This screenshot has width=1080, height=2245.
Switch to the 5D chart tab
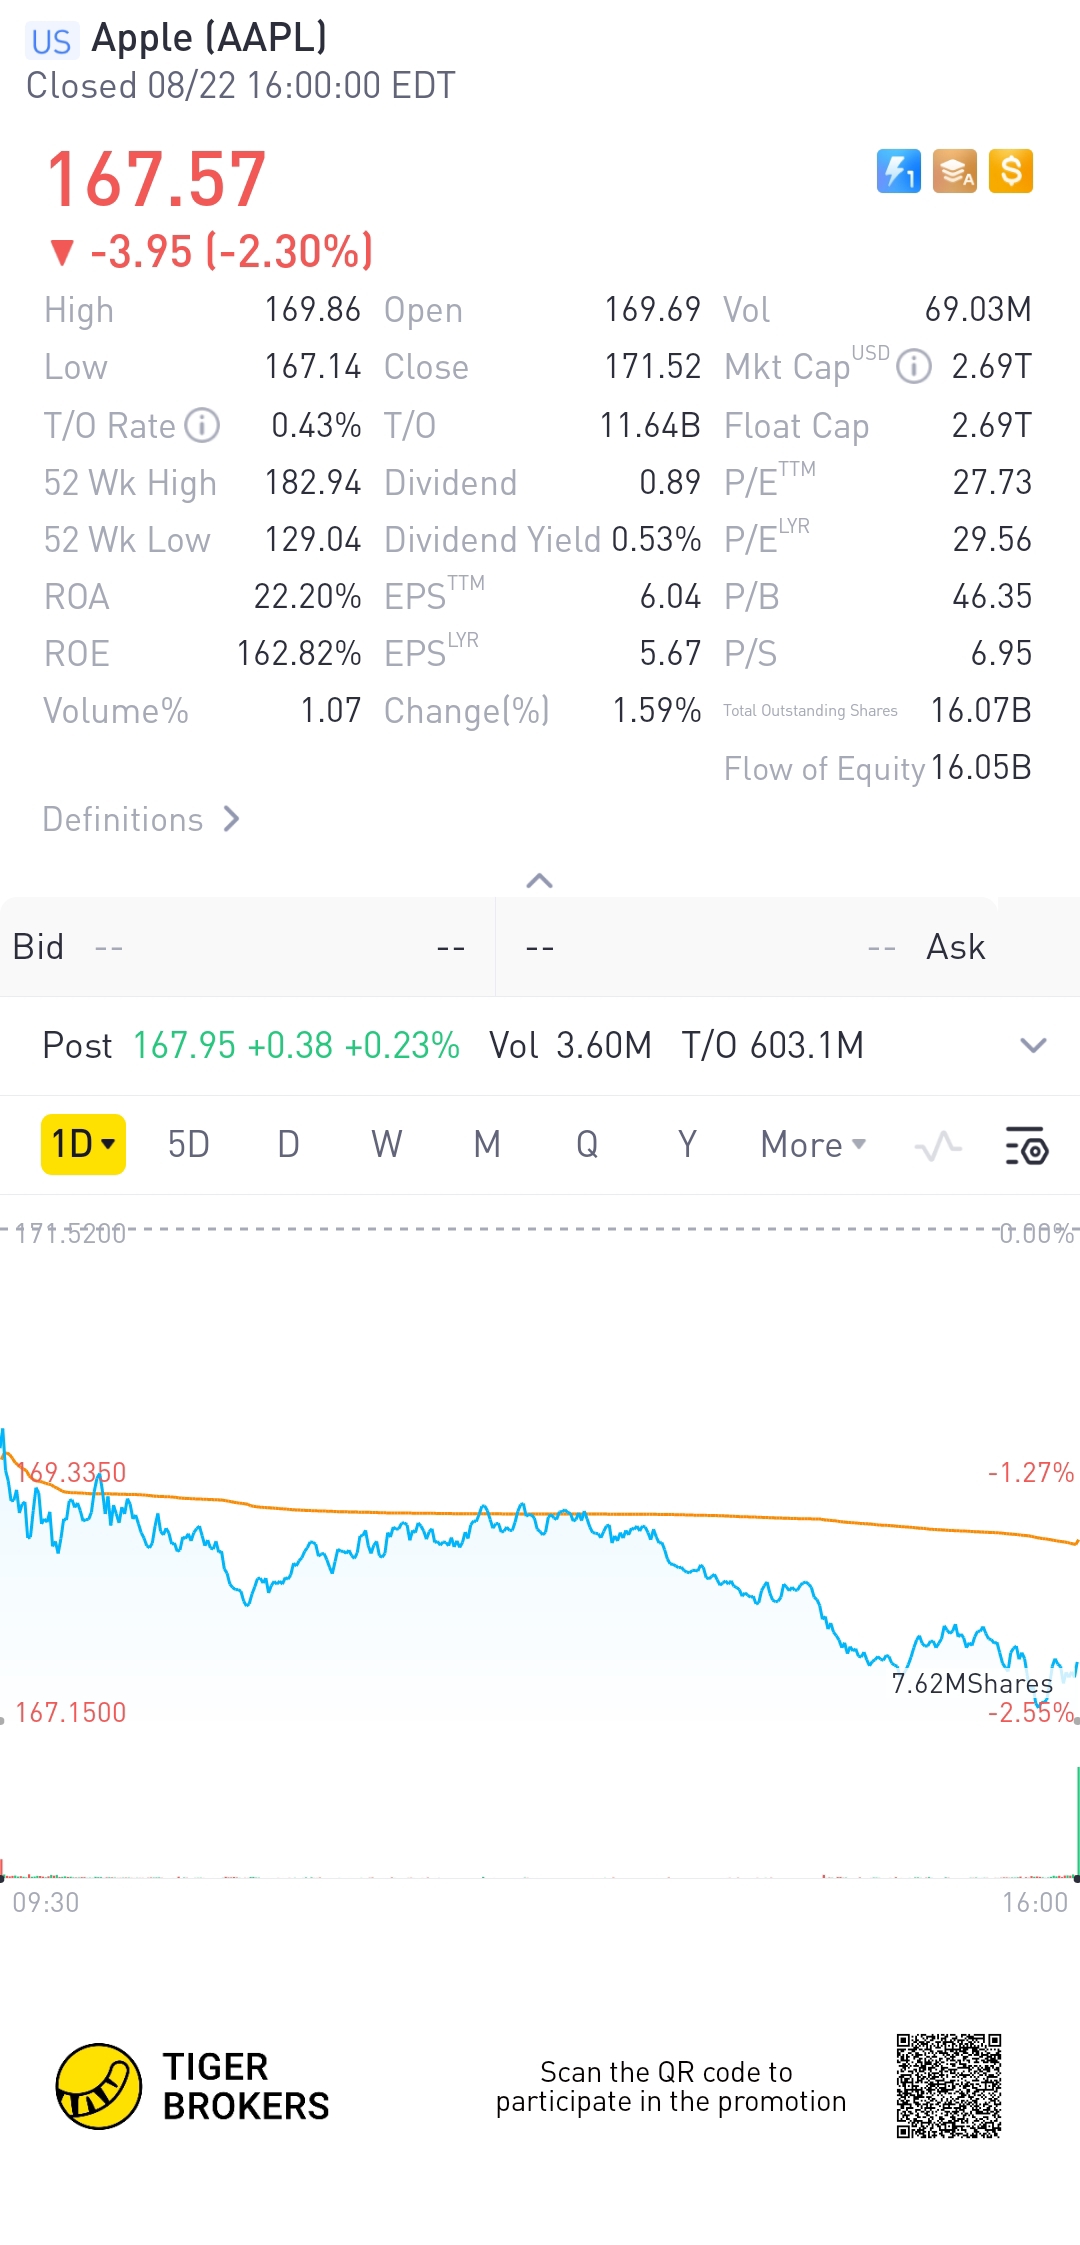pos(188,1145)
